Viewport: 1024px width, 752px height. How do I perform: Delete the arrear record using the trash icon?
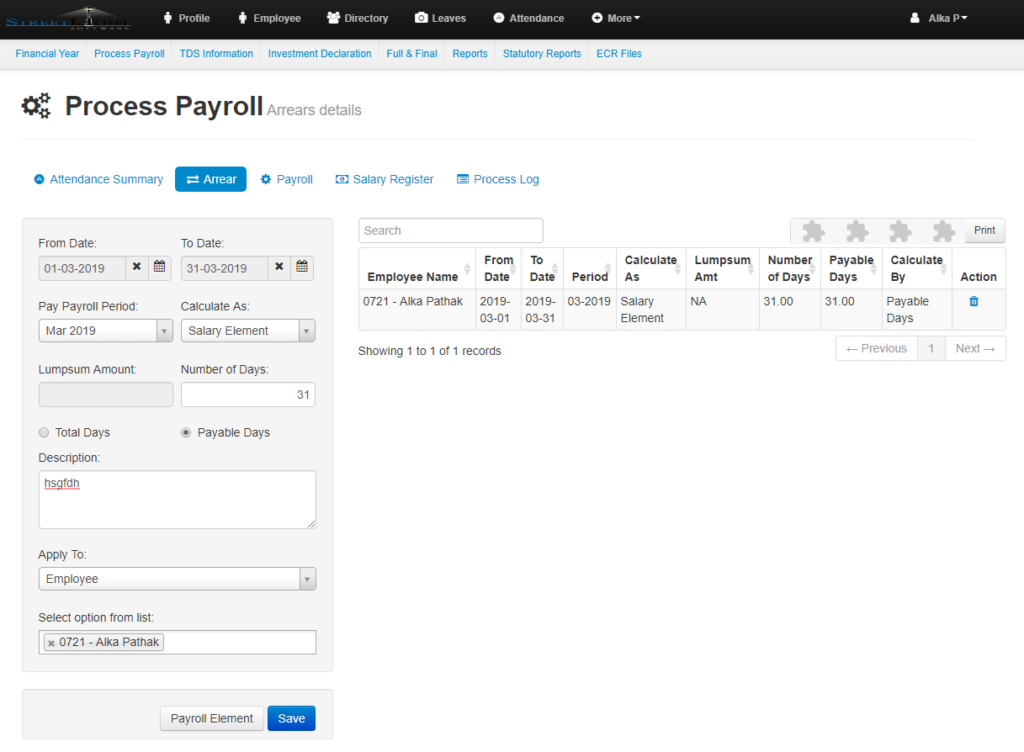[x=973, y=300]
